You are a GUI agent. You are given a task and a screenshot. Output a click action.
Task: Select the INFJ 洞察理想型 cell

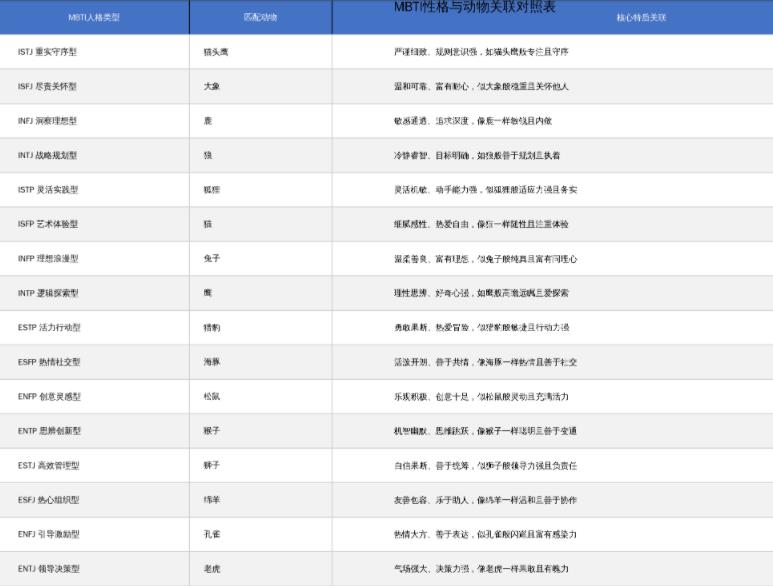pos(47,121)
